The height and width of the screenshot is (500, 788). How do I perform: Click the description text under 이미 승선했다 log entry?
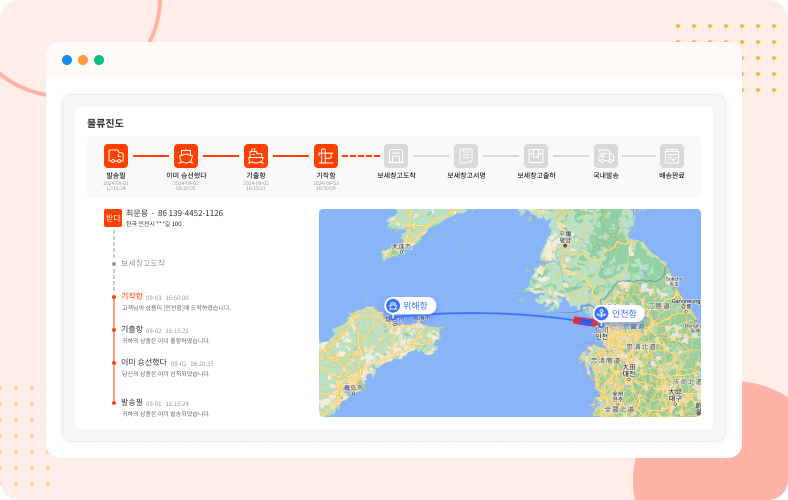tap(166, 374)
